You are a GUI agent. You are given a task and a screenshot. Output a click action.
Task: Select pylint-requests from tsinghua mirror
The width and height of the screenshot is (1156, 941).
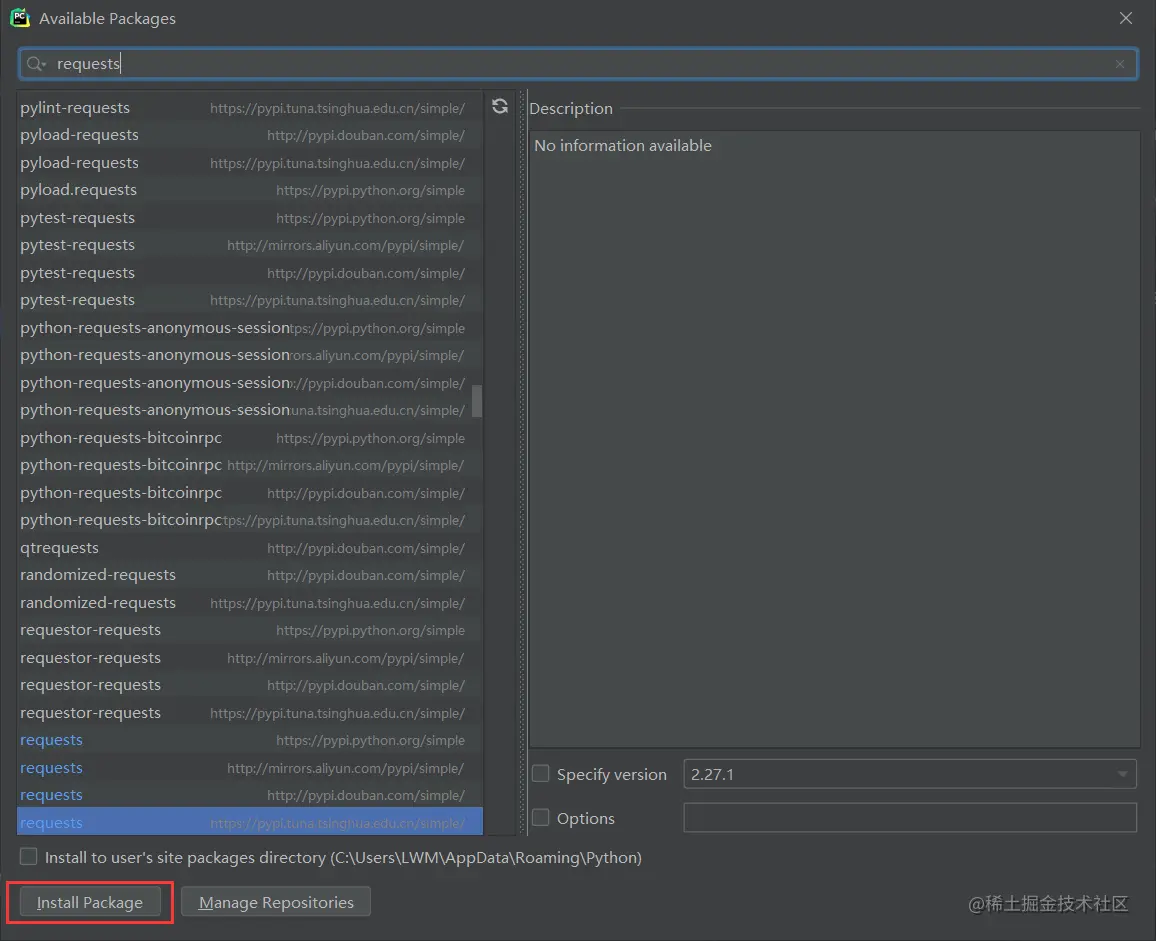point(250,108)
